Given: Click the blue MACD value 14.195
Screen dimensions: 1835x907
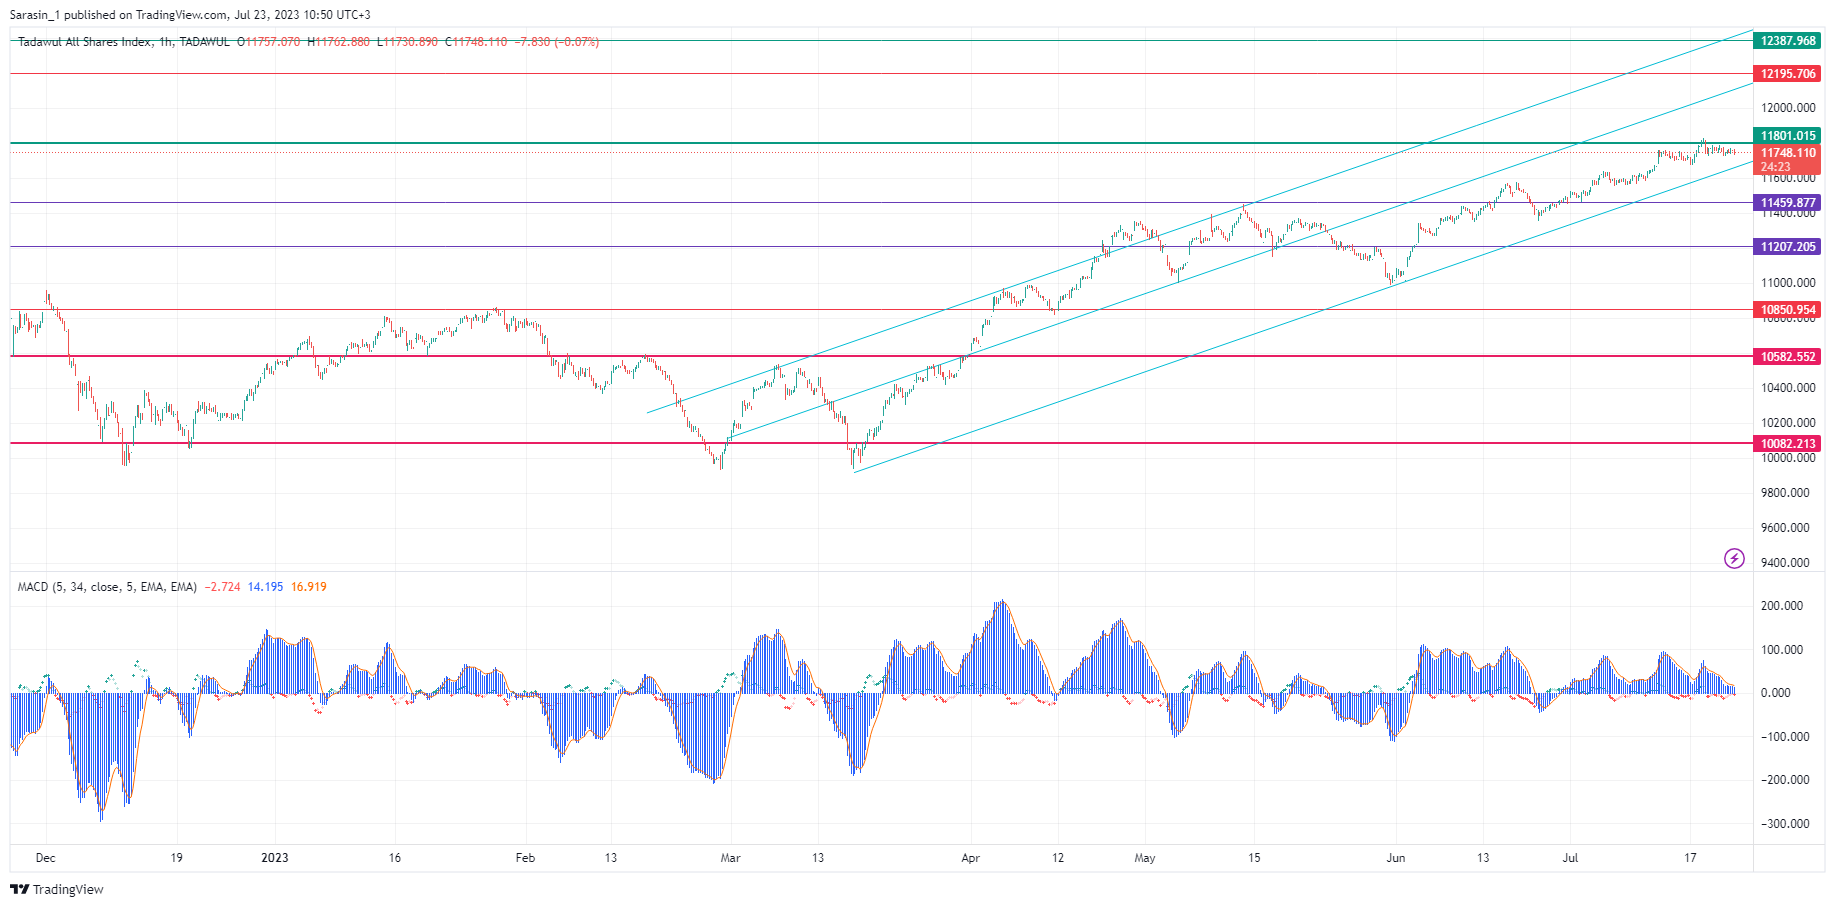Looking at the screenshot, I should (x=265, y=587).
